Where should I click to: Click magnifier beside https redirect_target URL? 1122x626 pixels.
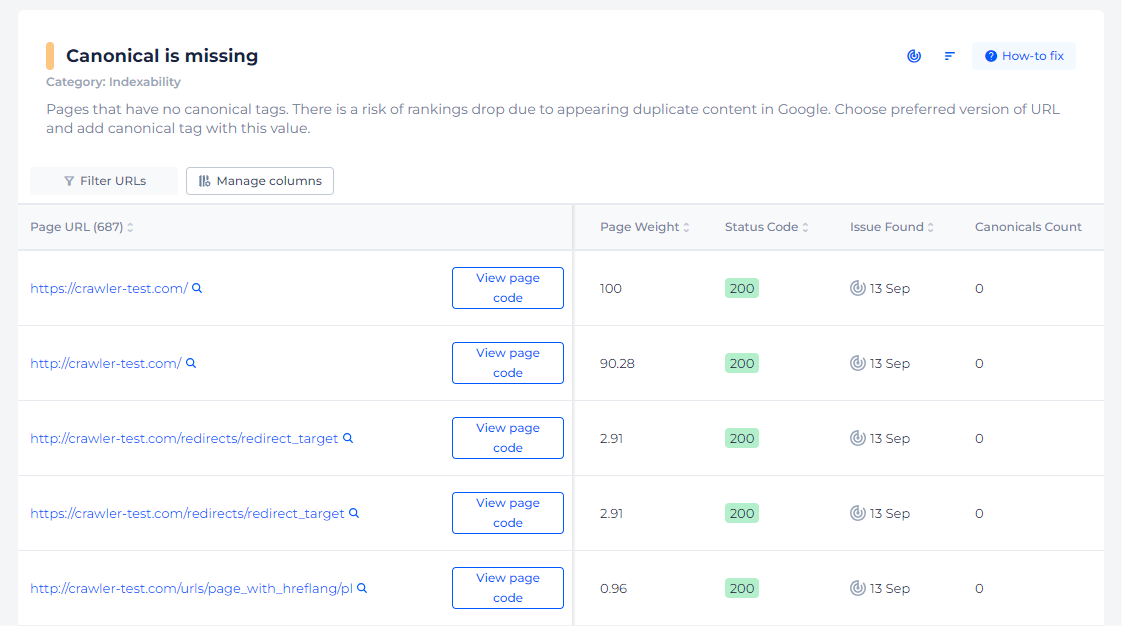[x=353, y=513]
